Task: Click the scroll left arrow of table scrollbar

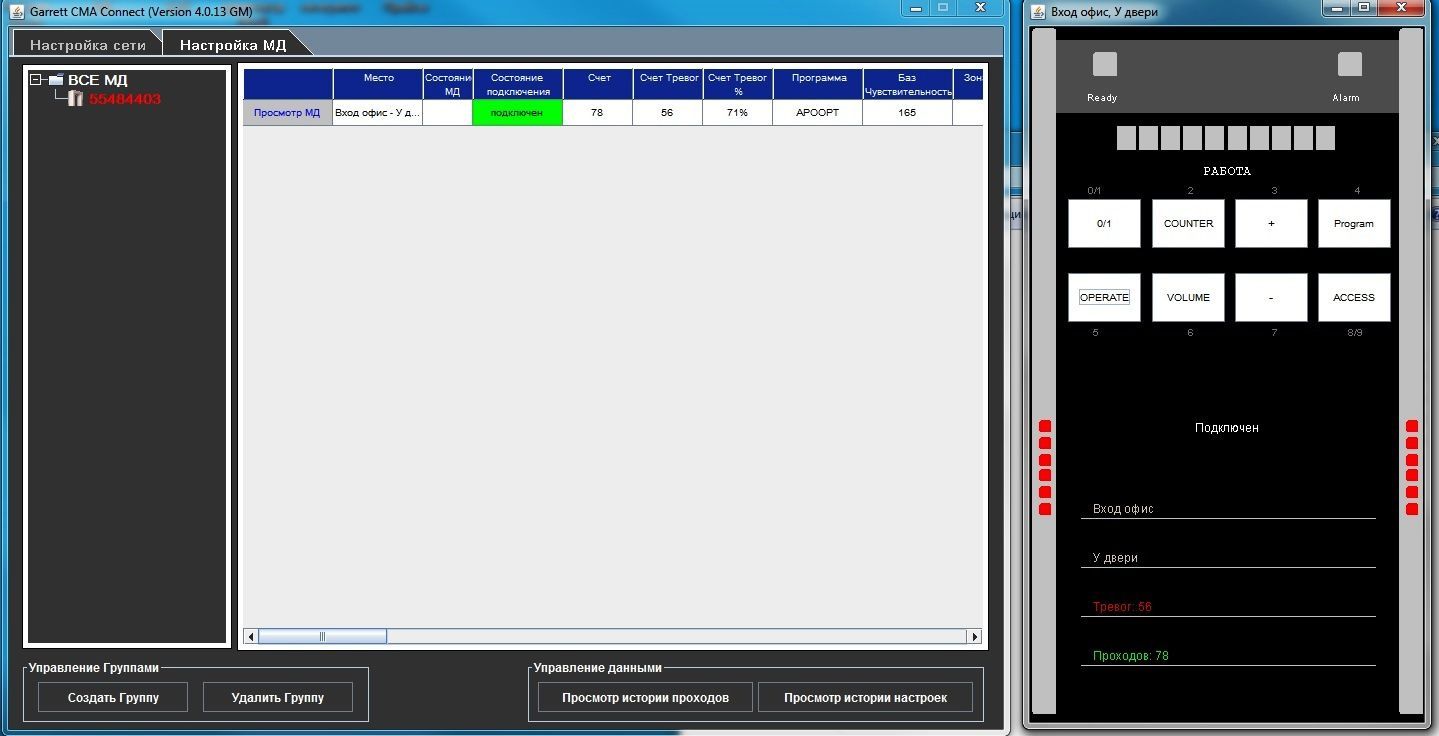Action: coord(251,636)
